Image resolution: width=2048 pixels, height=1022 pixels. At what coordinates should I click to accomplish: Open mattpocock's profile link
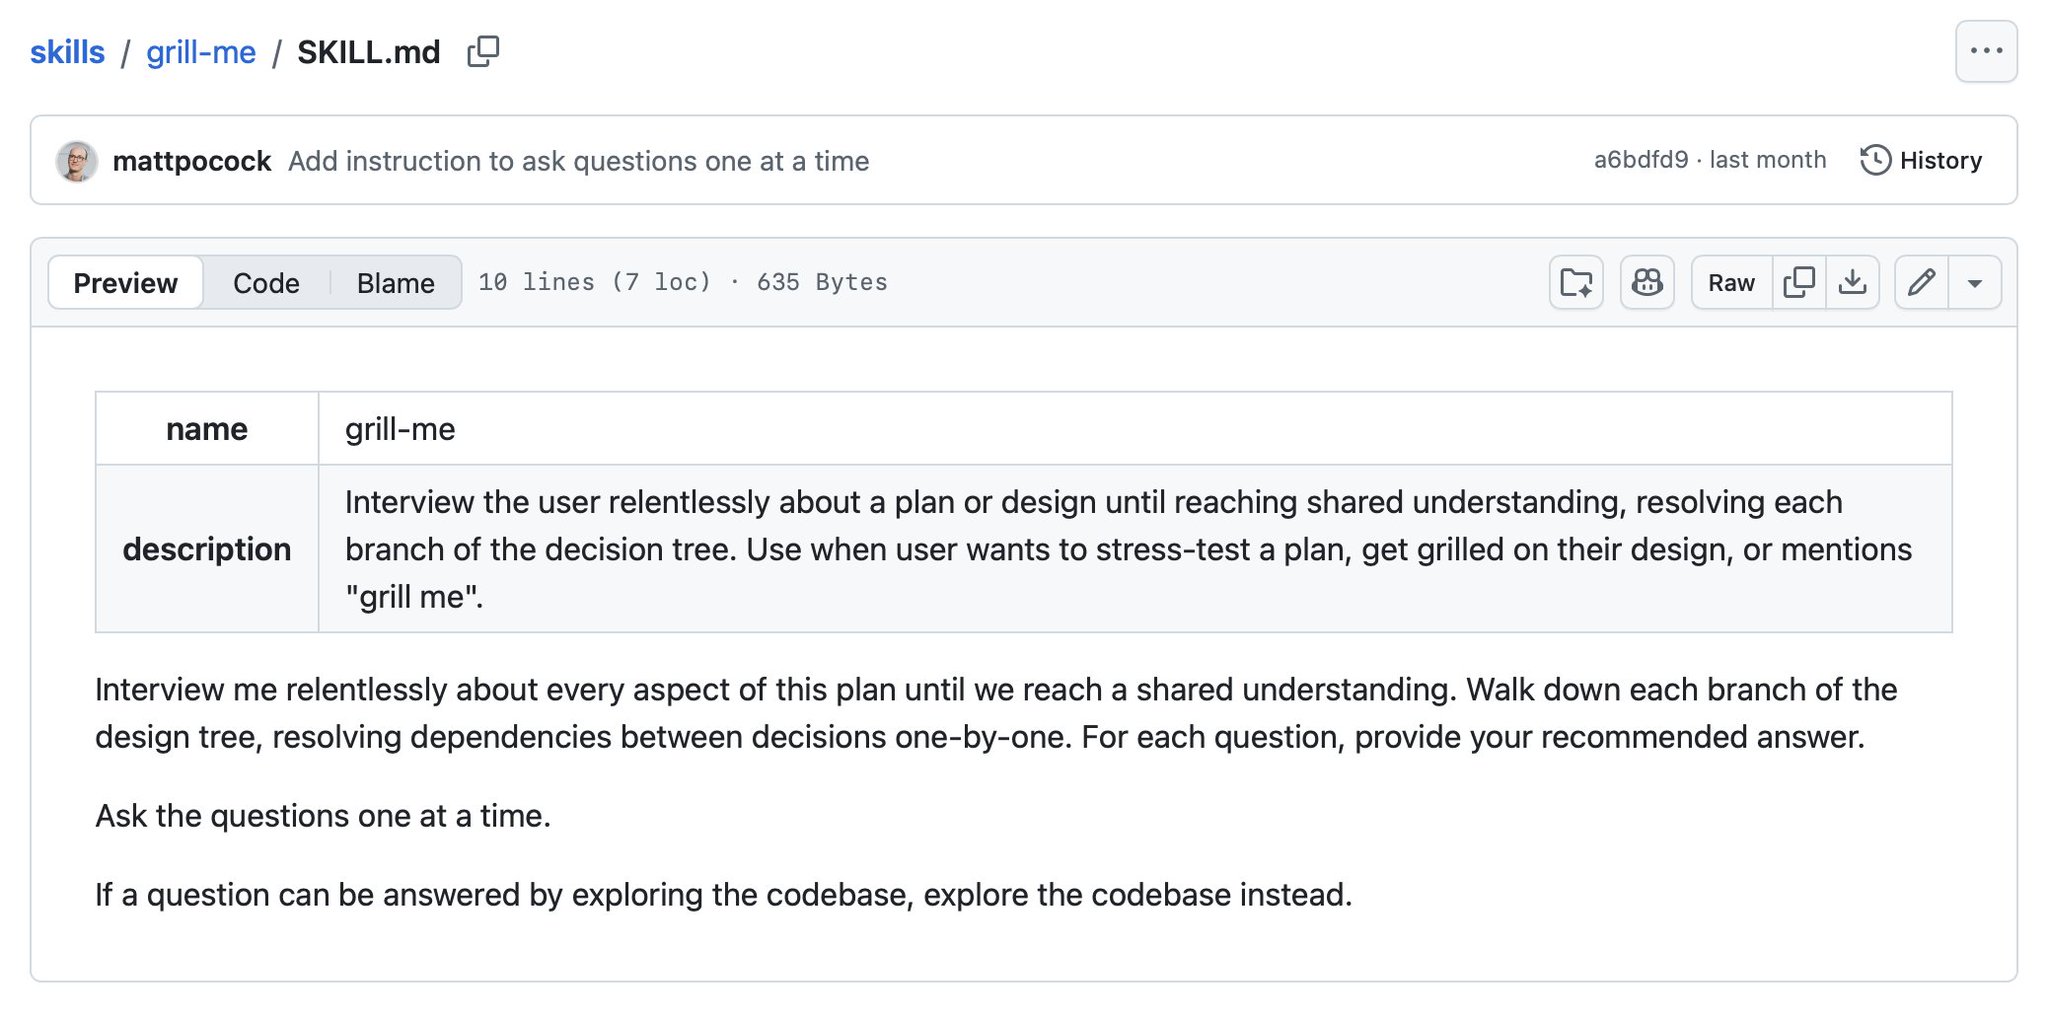[x=192, y=161]
